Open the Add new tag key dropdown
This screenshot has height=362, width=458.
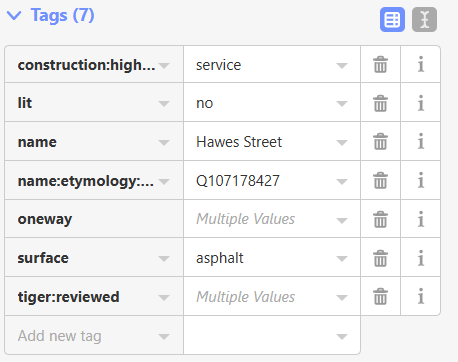[164, 337]
